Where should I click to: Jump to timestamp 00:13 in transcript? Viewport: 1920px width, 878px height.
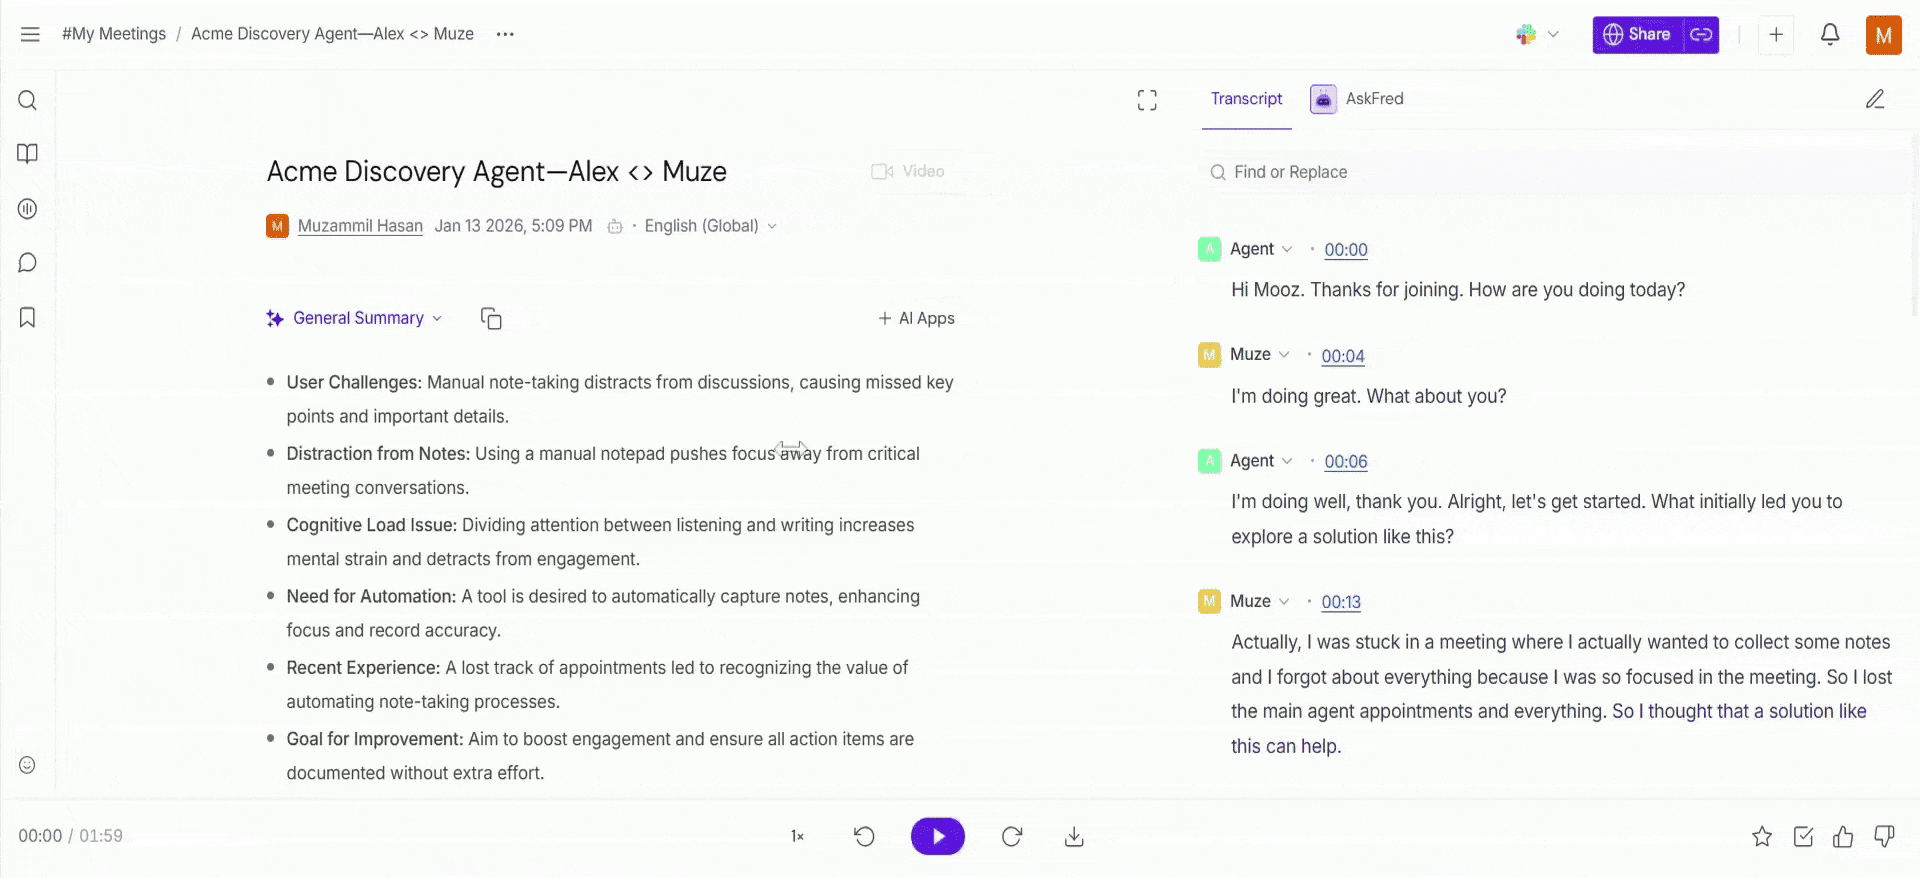(x=1341, y=602)
